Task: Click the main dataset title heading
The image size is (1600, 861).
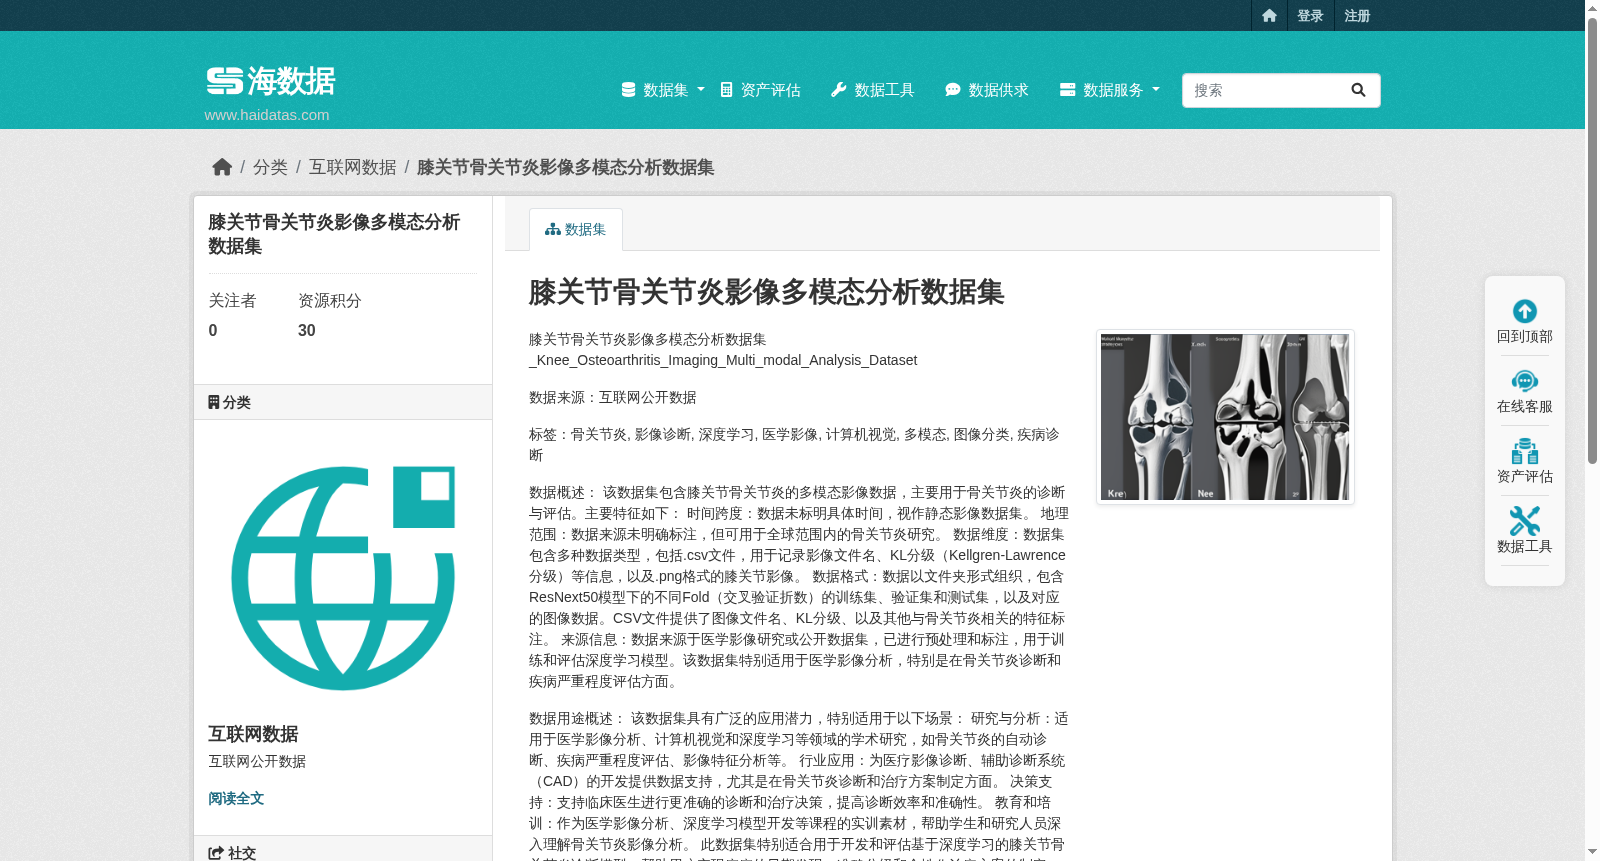Action: click(x=766, y=292)
